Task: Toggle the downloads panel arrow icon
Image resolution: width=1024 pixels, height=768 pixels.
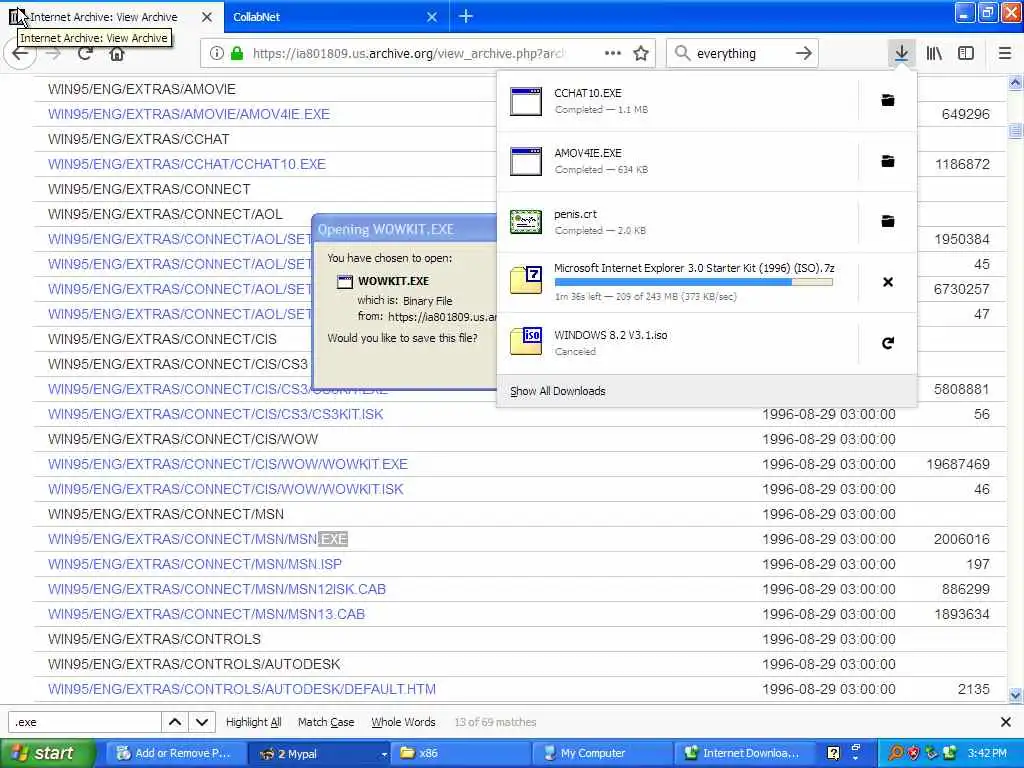Action: [901, 54]
